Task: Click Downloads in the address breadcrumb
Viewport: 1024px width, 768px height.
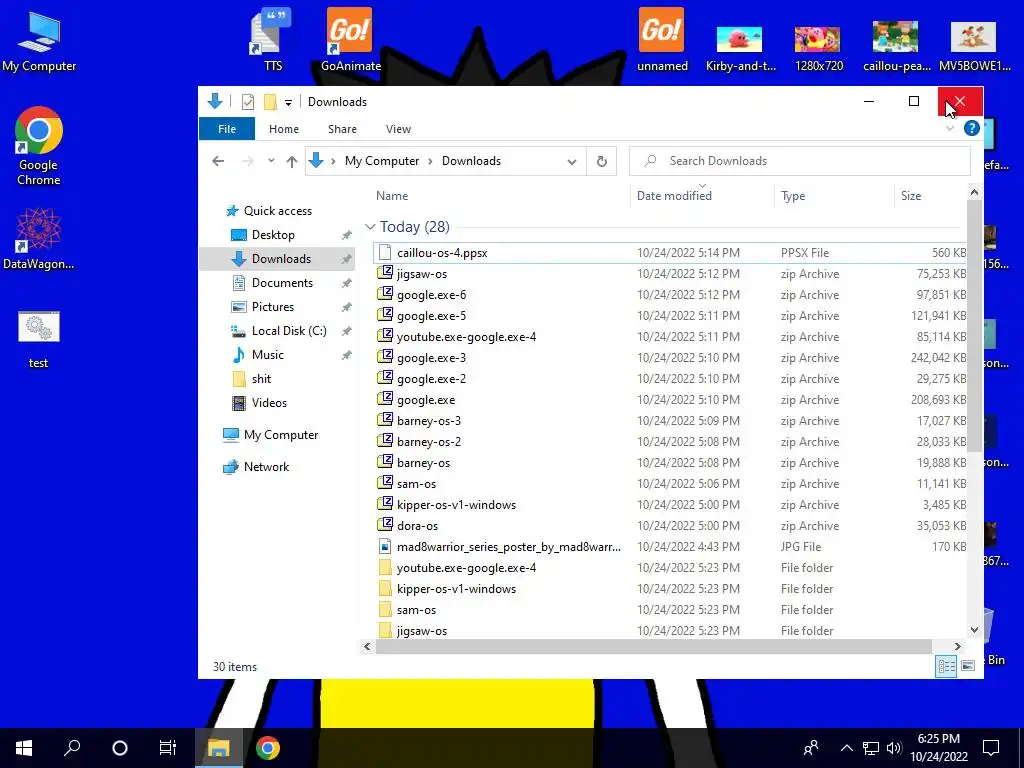Action: click(471, 161)
